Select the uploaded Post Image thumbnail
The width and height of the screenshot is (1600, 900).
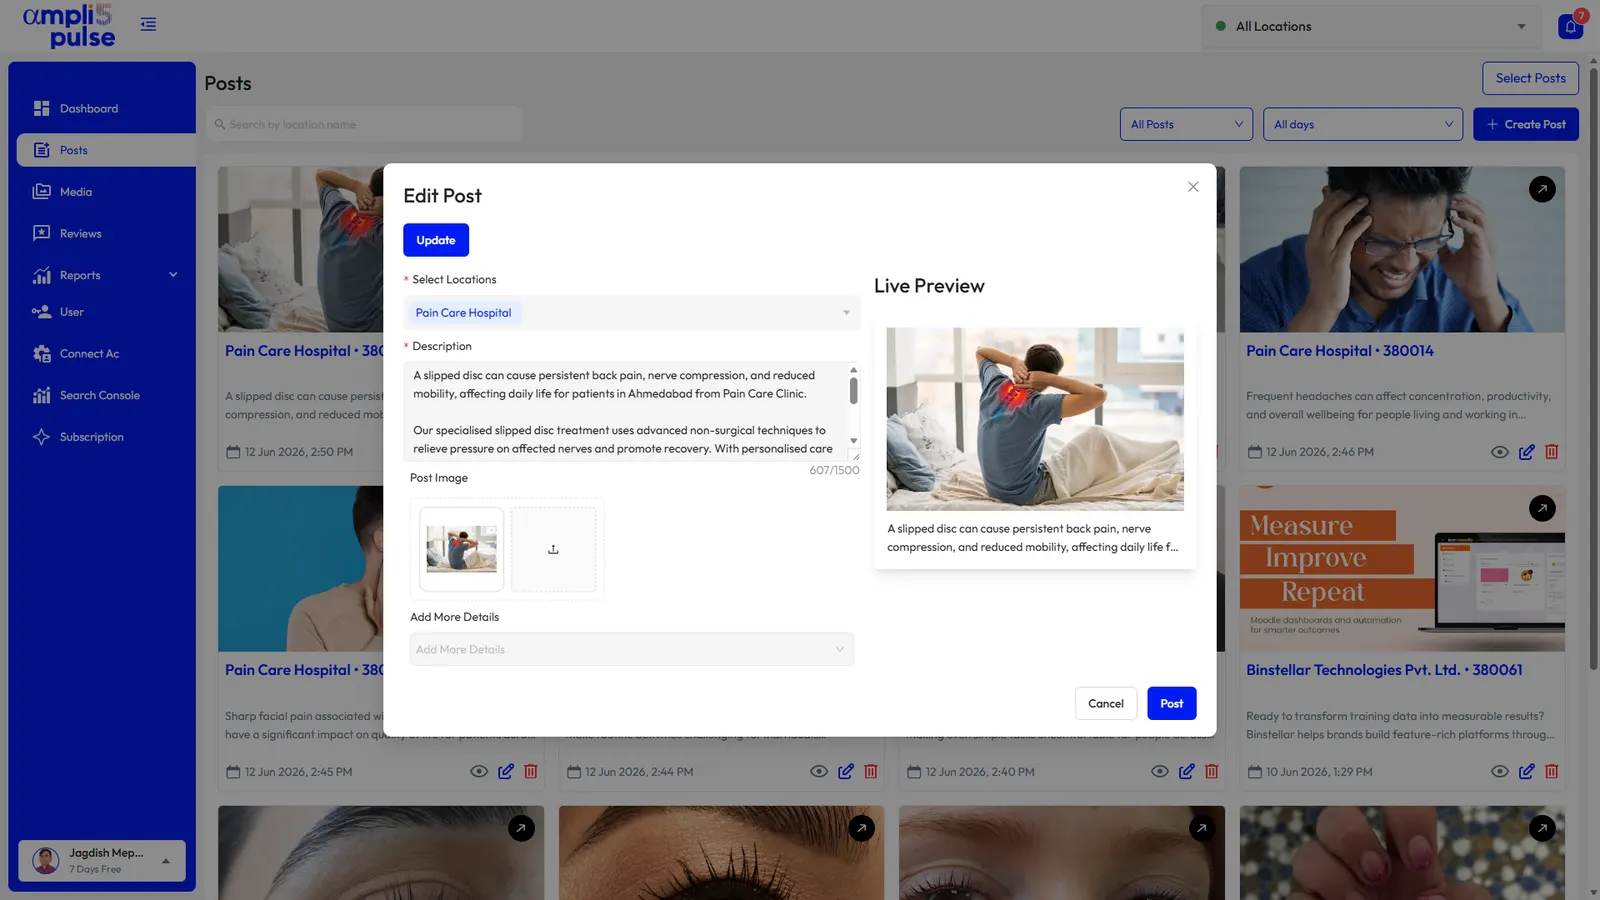pos(461,549)
